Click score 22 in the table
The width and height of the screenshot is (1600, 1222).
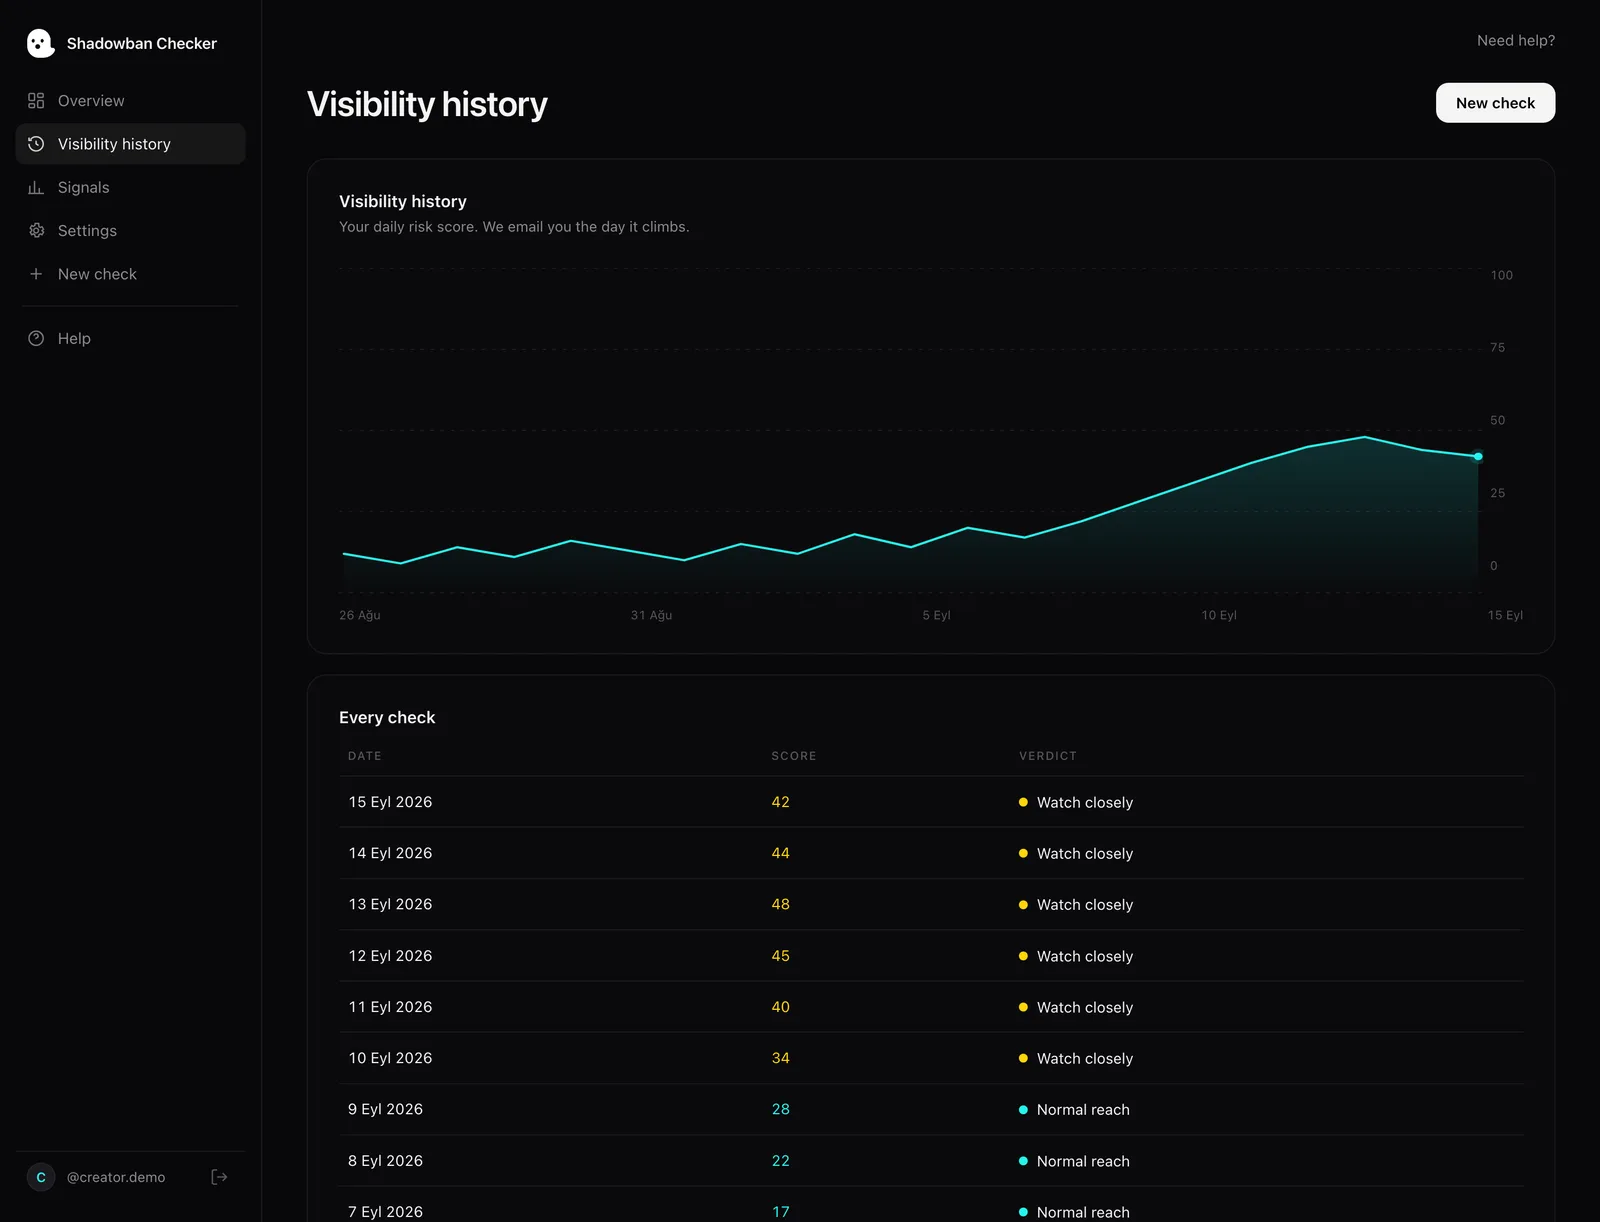[x=781, y=1161]
